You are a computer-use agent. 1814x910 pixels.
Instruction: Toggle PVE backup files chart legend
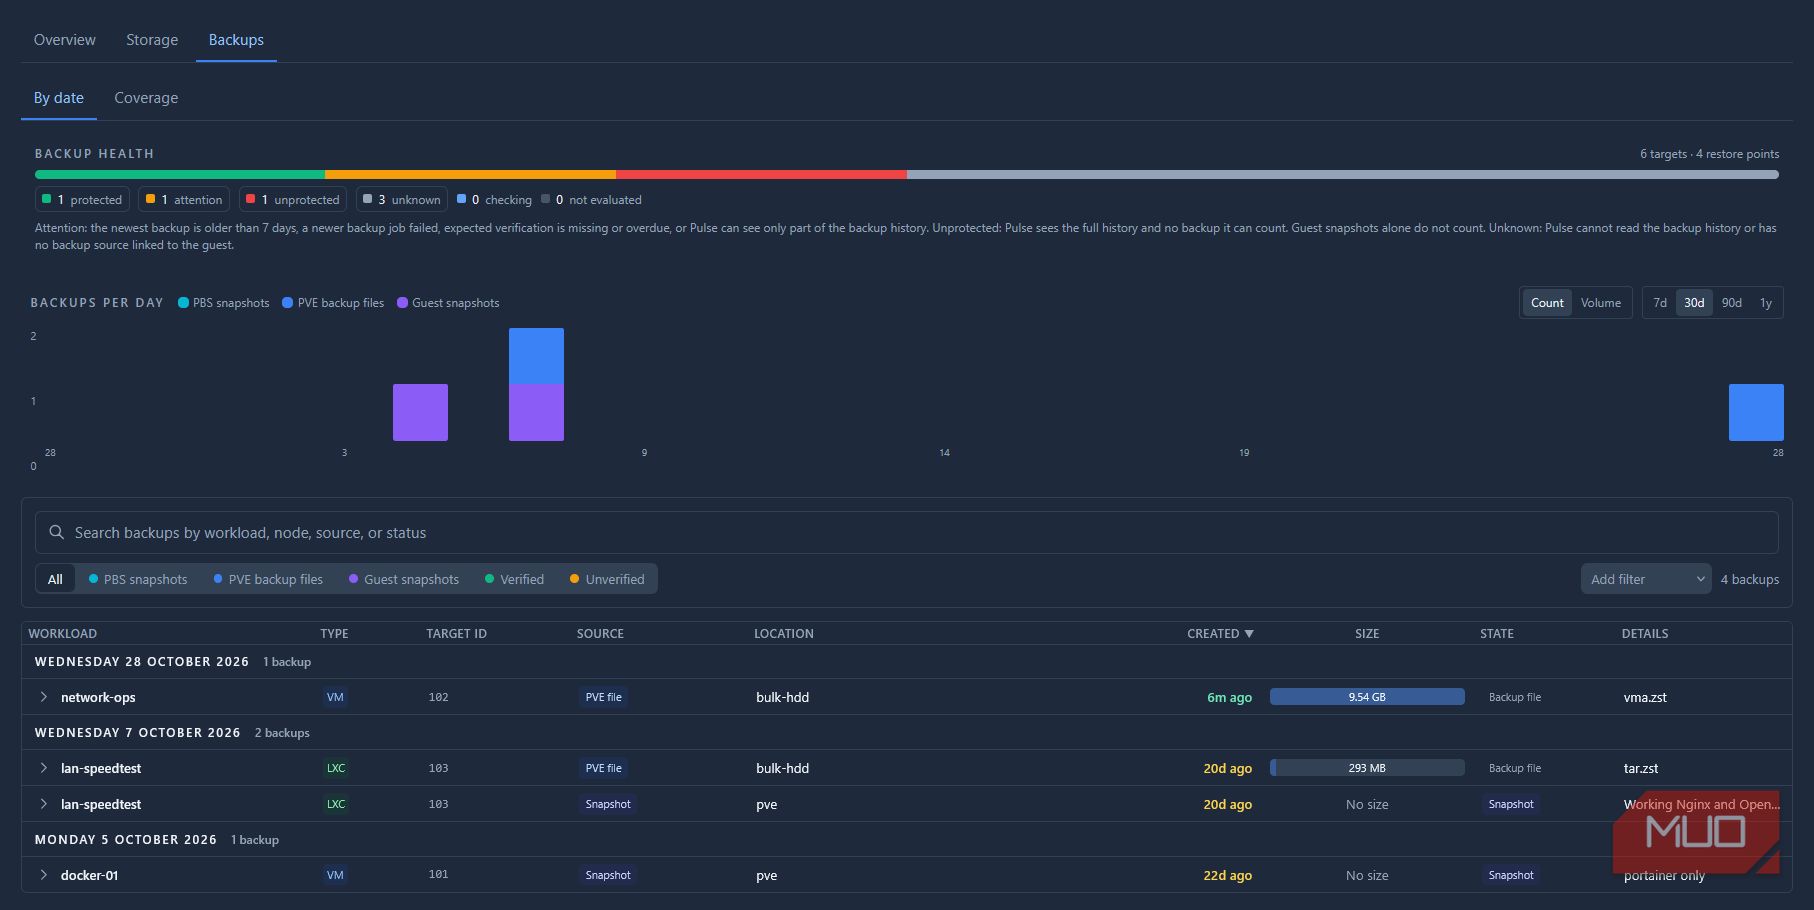coord(333,303)
